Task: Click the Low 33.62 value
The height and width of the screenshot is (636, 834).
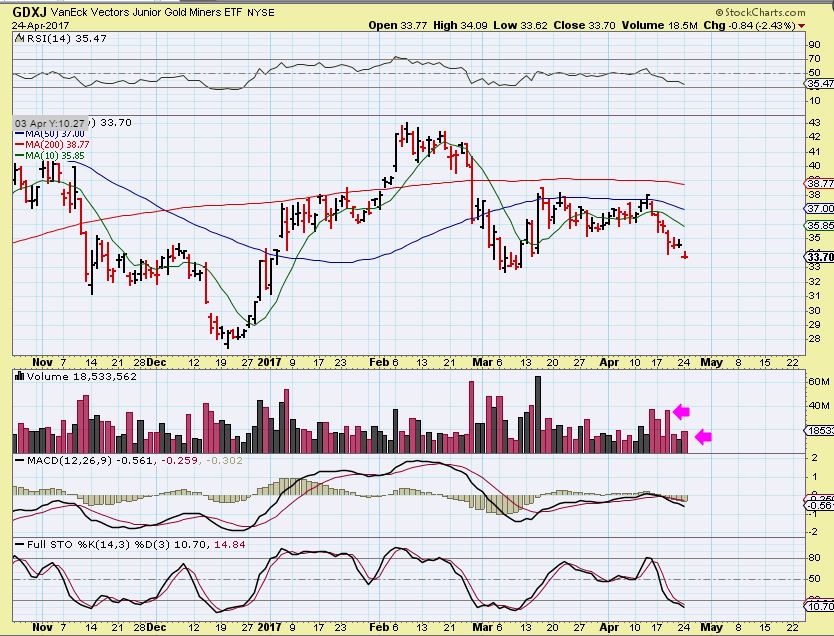Action: (520, 25)
